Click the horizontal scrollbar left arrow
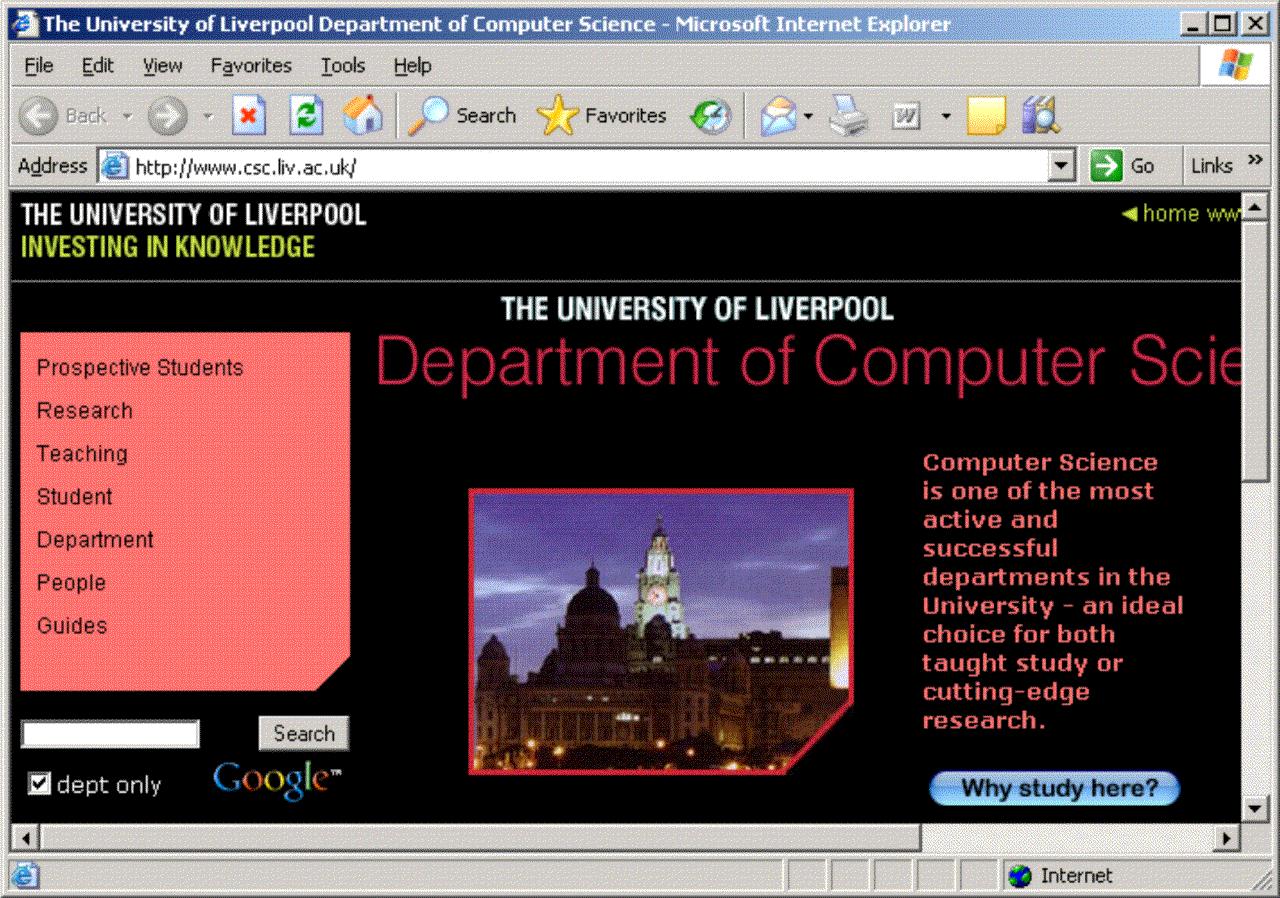The height and width of the screenshot is (898, 1280). (26, 837)
